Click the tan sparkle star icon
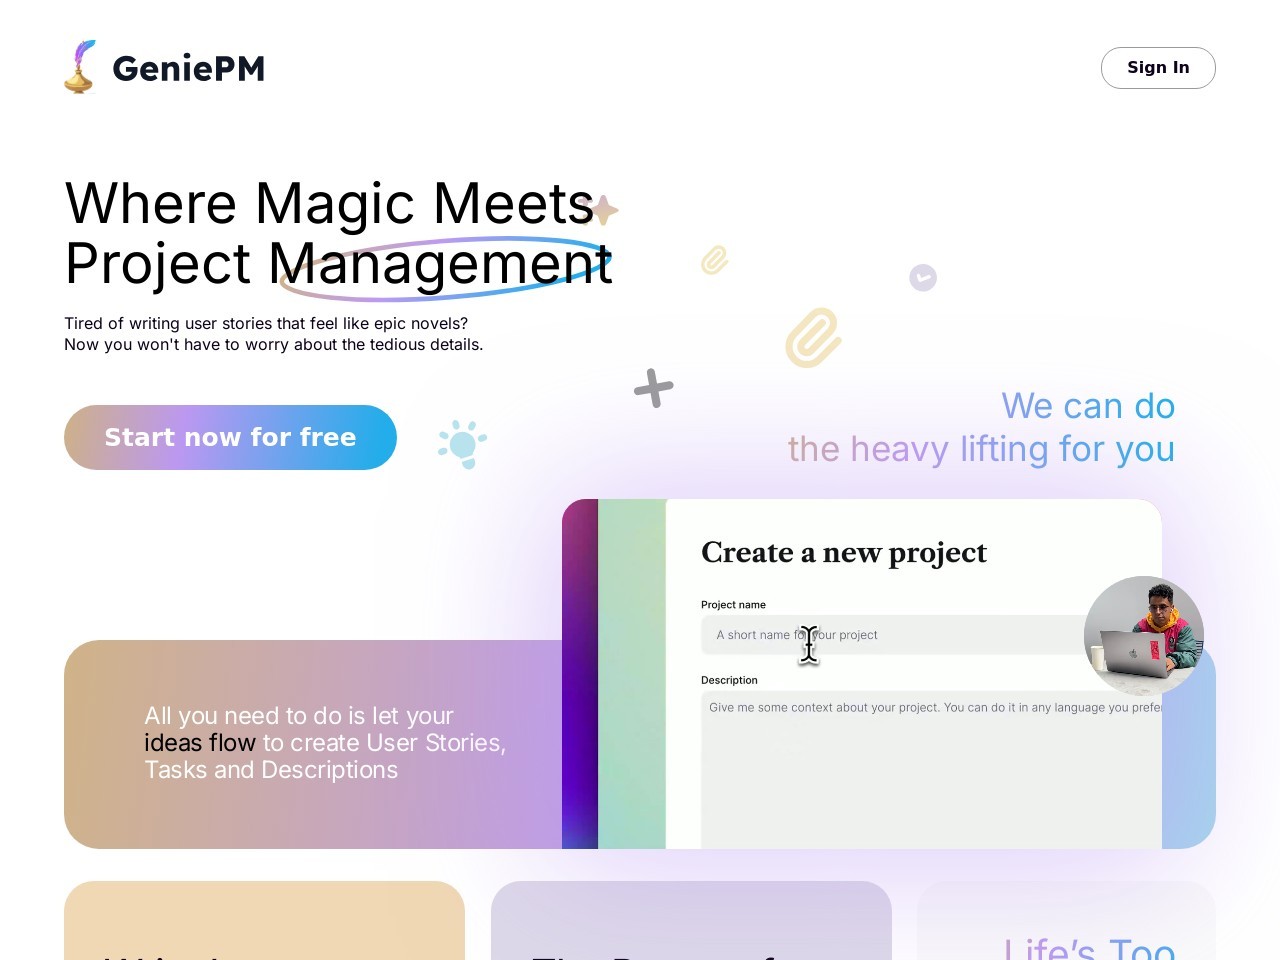1280x960 pixels. [x=600, y=210]
